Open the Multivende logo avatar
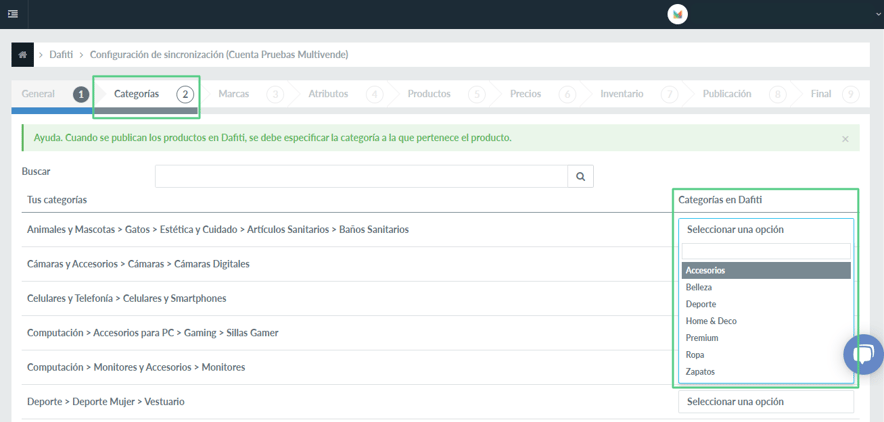Screen dimensions: 884x422 [x=677, y=14]
